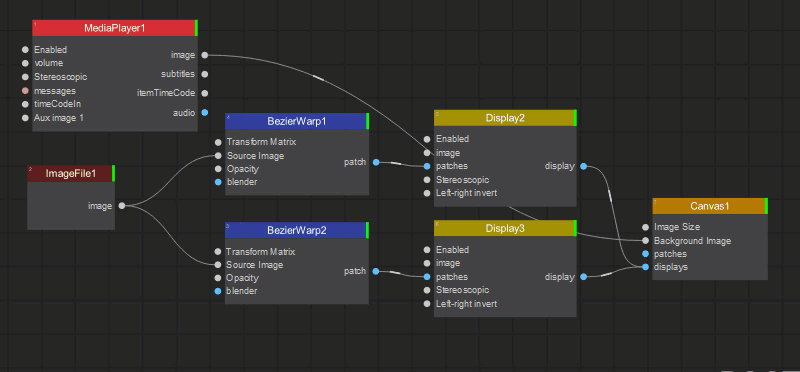This screenshot has height=372, width=800.
Task: Click 'Transform Matrix' label in BezierWarp2
Action: 261,252
